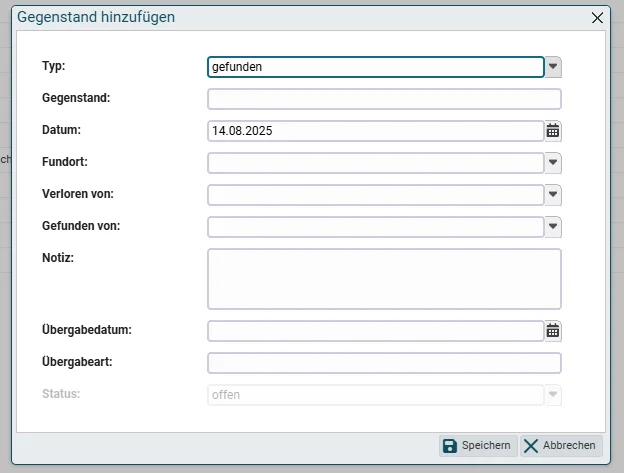Click the Gefunden von: label
The image size is (624, 473).
(81, 226)
